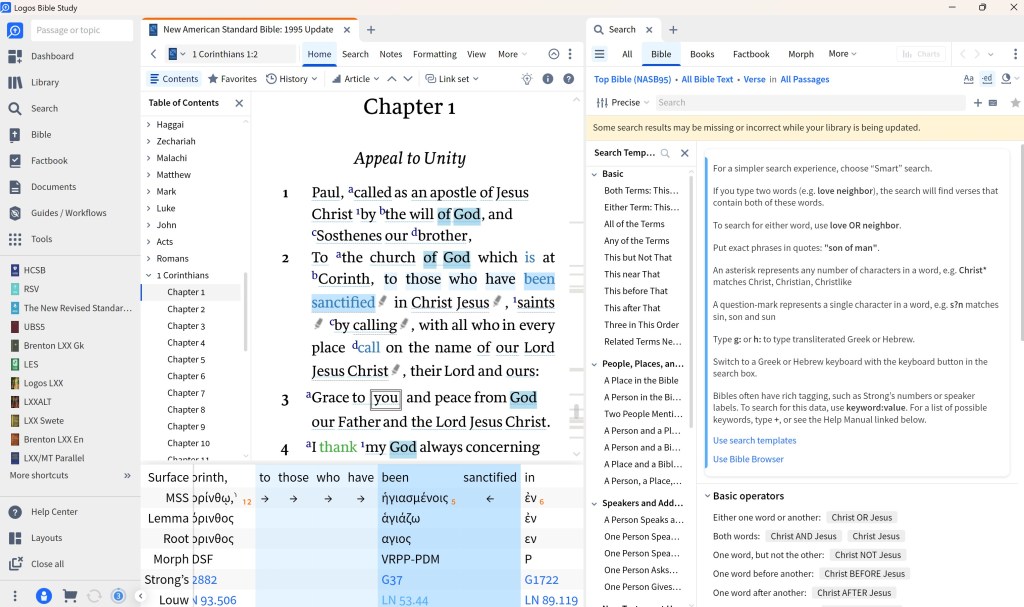The width and height of the screenshot is (1024, 607).
Task: Open the Precise search mode dropdown
Action: 623,102
